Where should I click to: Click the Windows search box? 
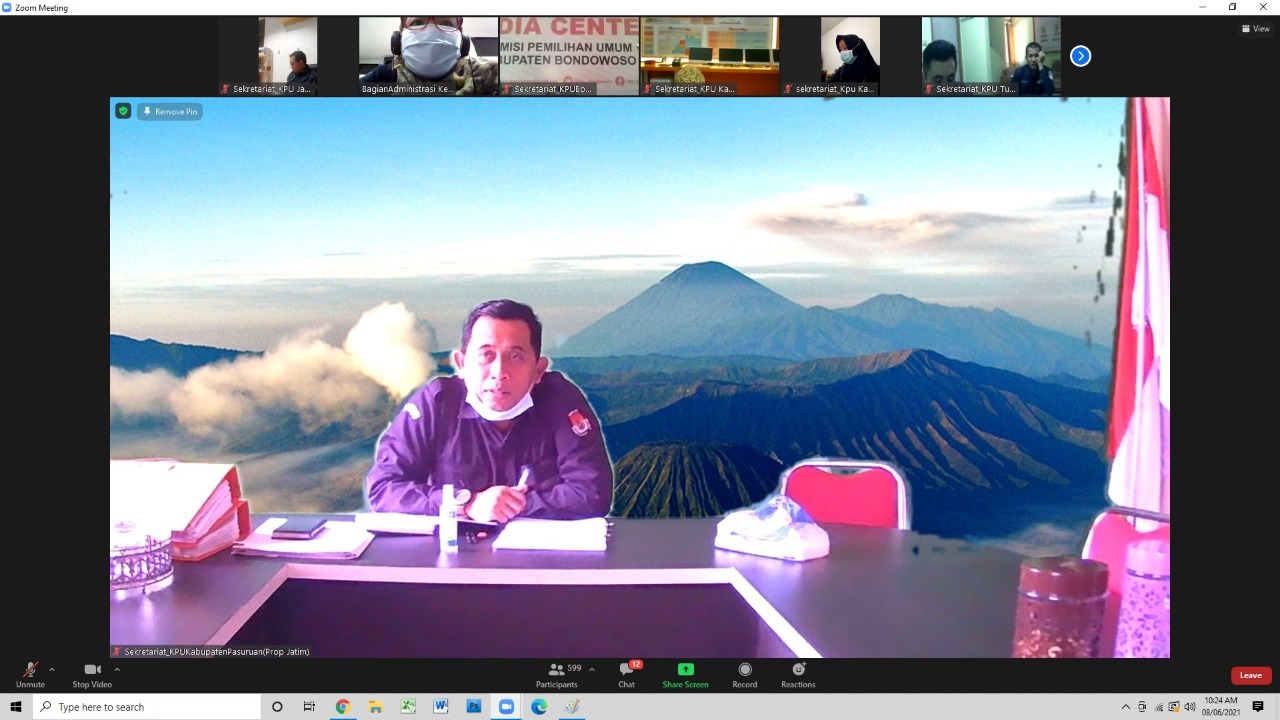click(x=148, y=707)
